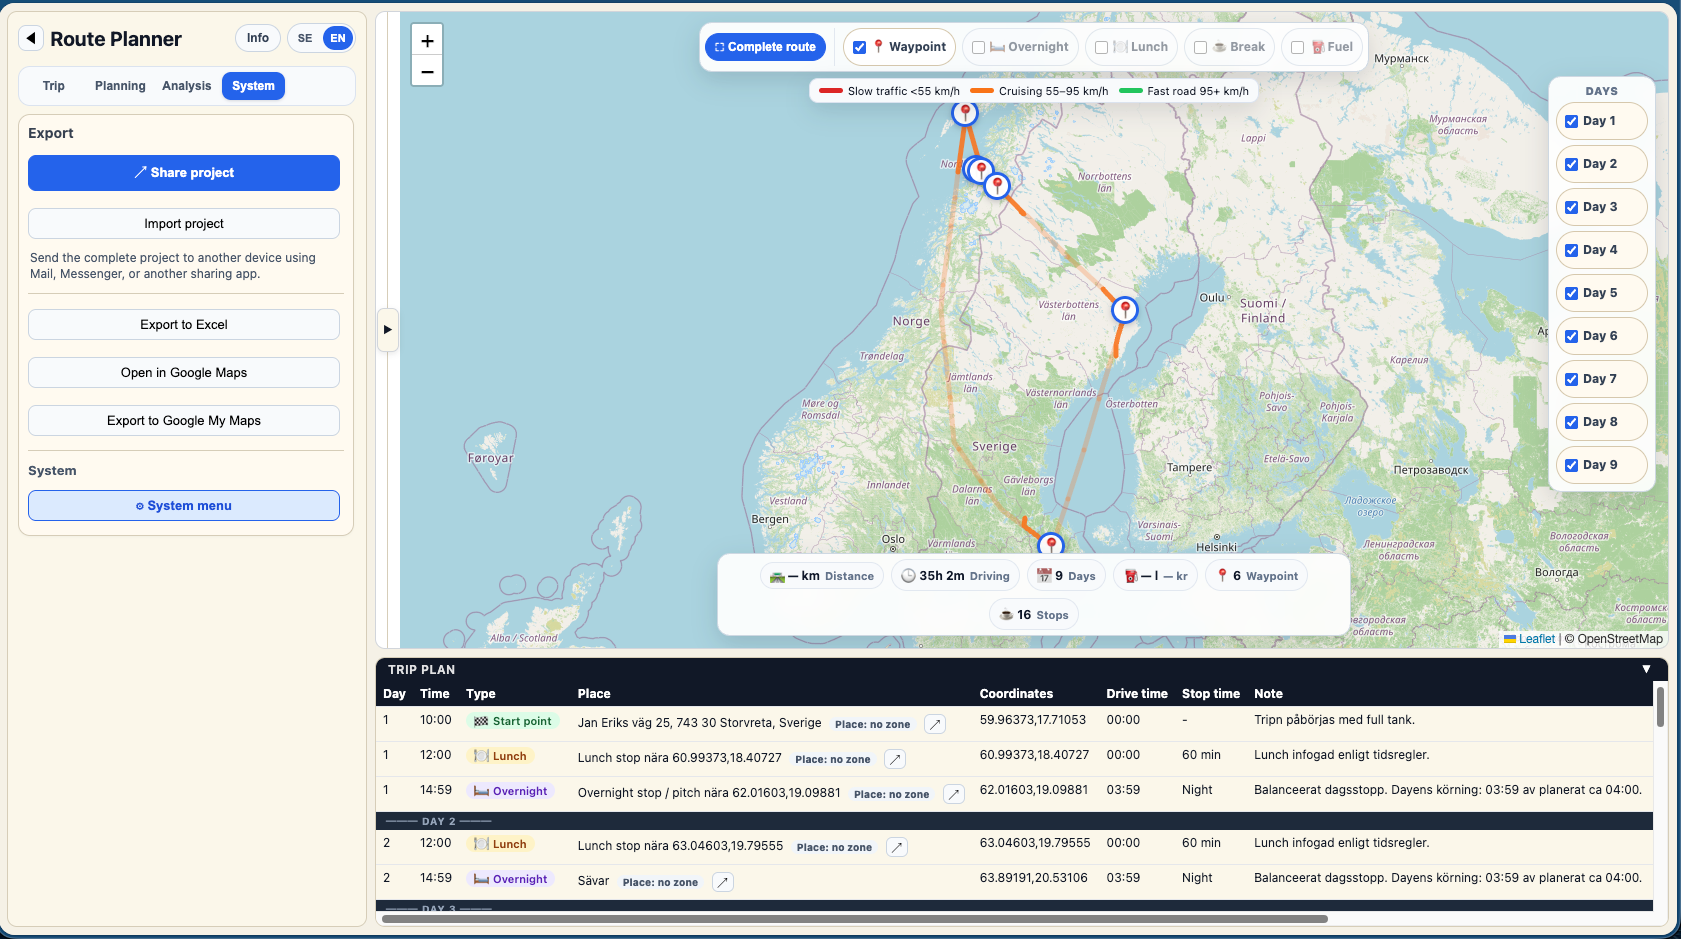Click the trip plan vertical scrollbar

1660,706
